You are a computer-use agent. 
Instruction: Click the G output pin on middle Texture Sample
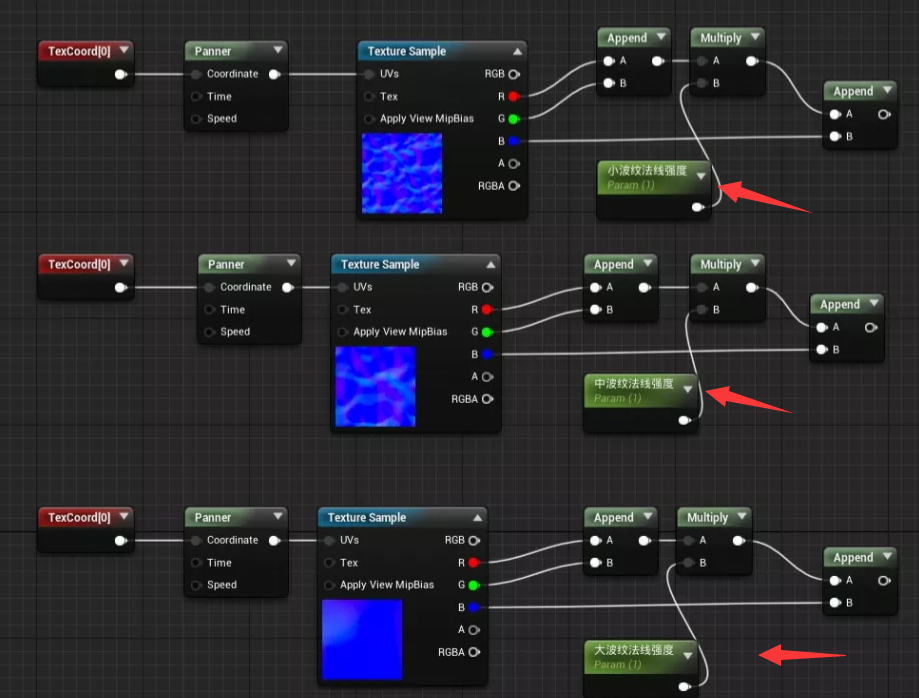pos(486,331)
